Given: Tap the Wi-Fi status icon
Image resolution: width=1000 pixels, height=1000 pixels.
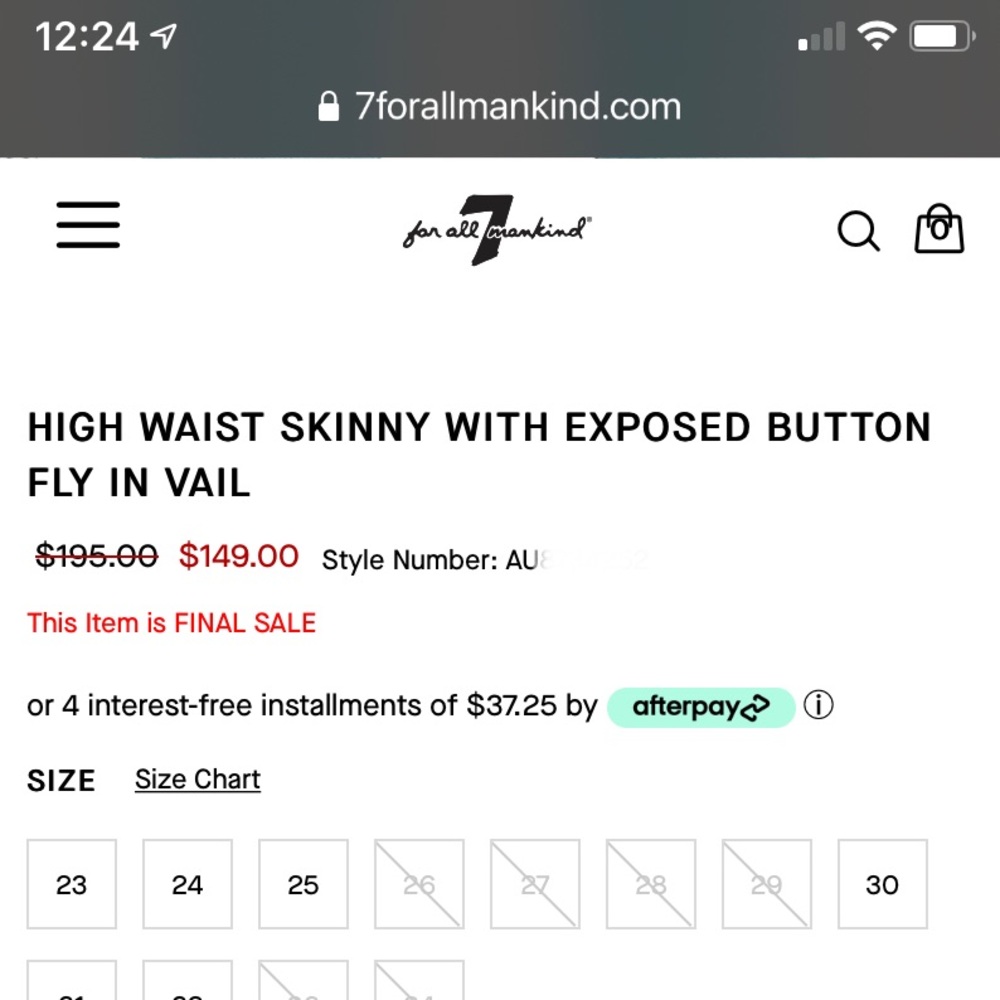Looking at the screenshot, I should (878, 38).
